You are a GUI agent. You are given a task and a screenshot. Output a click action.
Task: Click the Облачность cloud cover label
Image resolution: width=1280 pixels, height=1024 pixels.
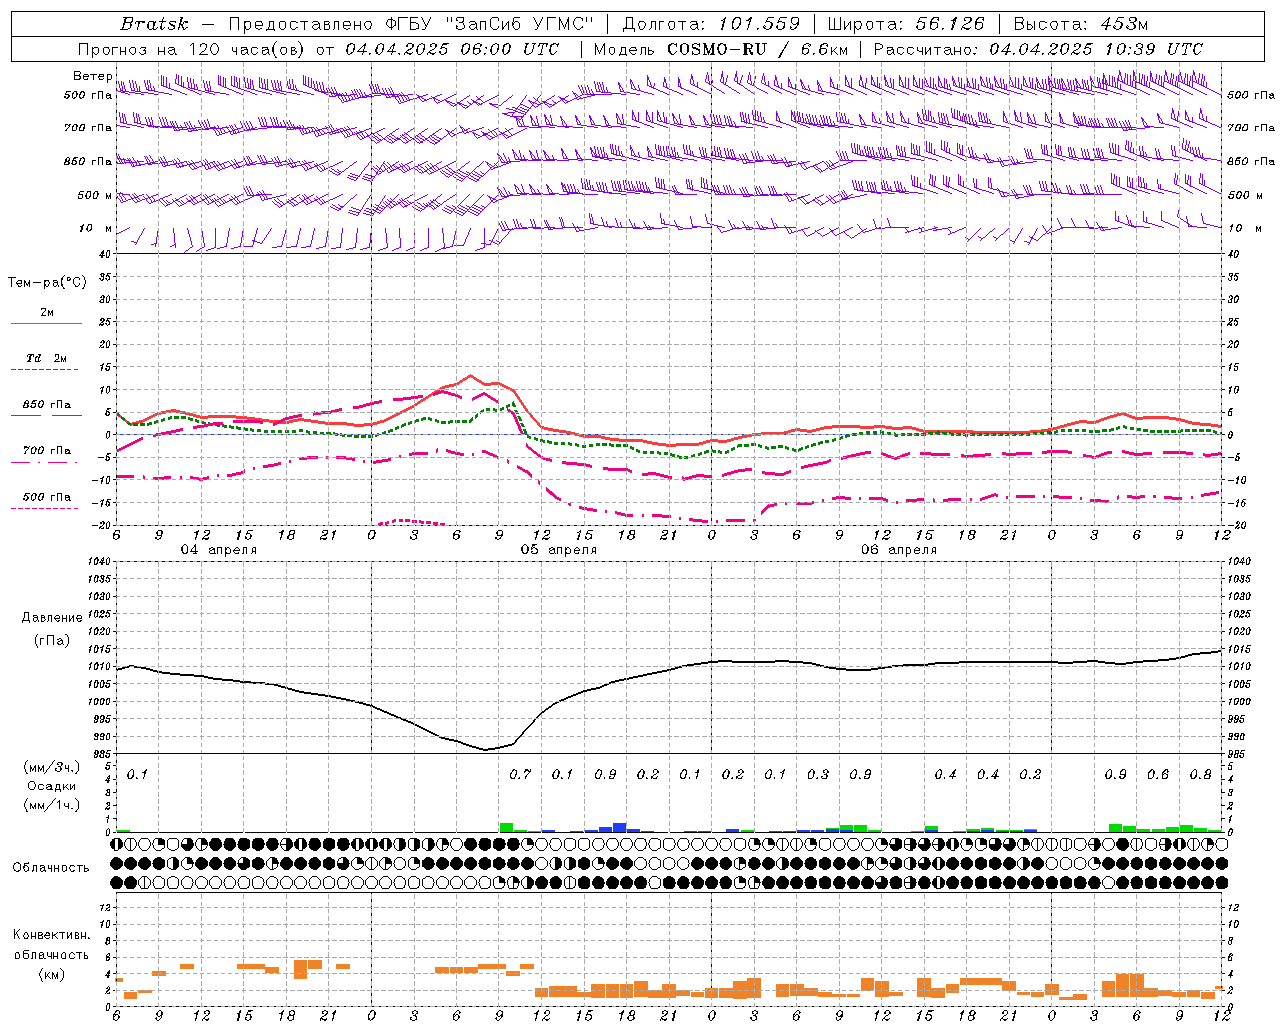pyautogui.click(x=51, y=868)
